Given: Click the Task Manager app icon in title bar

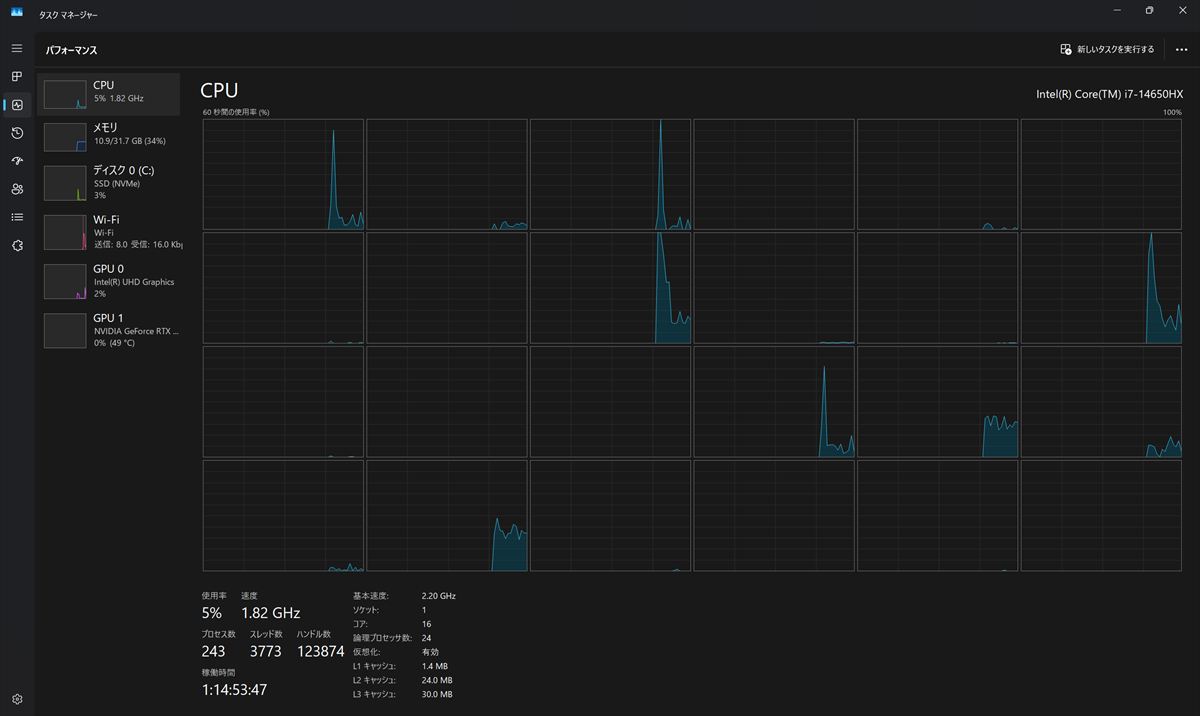Looking at the screenshot, I should coord(17,13).
